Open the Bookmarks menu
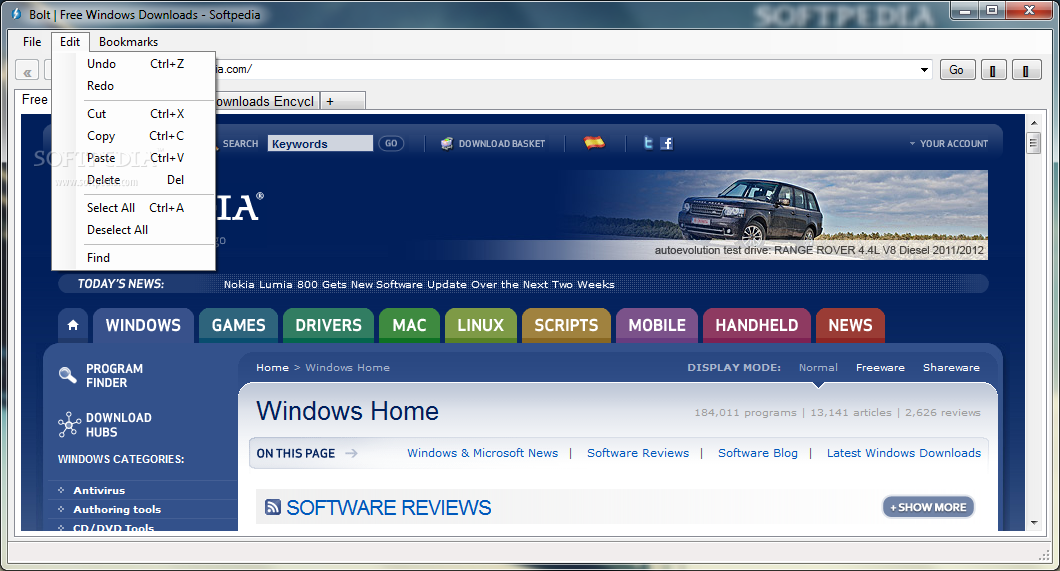 (128, 42)
